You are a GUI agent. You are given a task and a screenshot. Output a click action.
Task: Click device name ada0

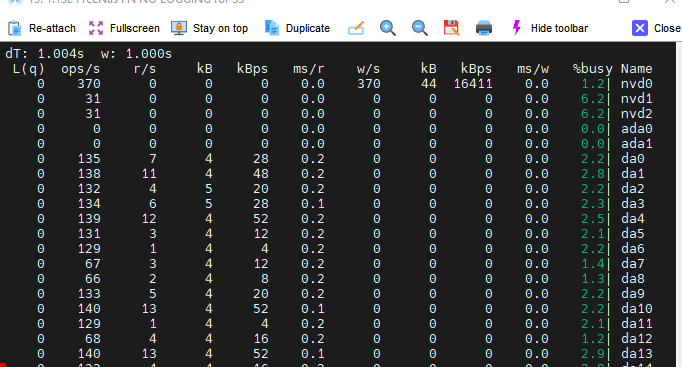[636, 129]
